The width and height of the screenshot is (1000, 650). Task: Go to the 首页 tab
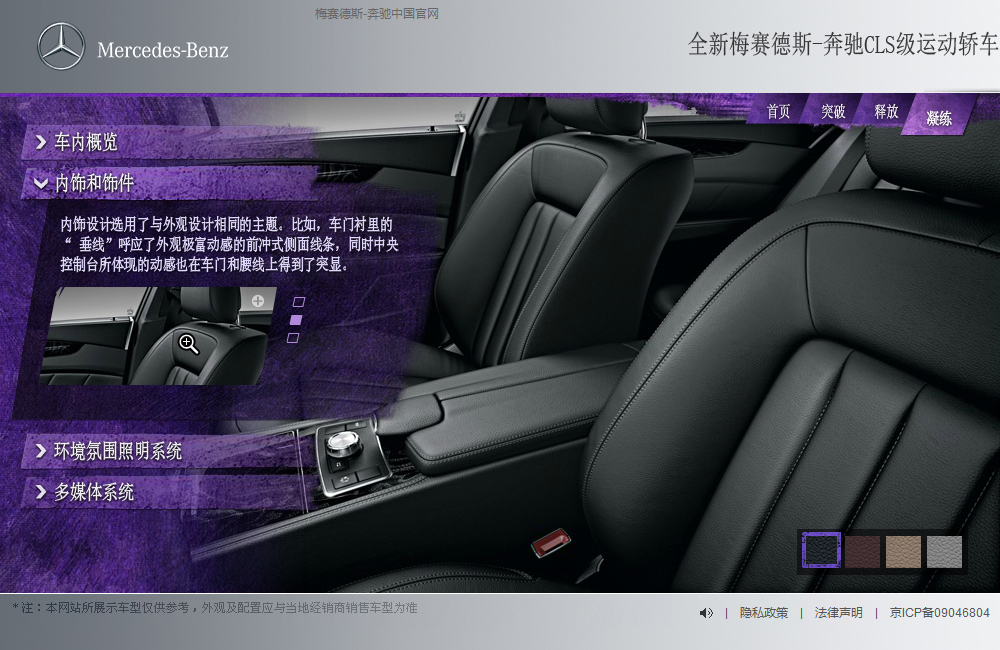click(778, 112)
